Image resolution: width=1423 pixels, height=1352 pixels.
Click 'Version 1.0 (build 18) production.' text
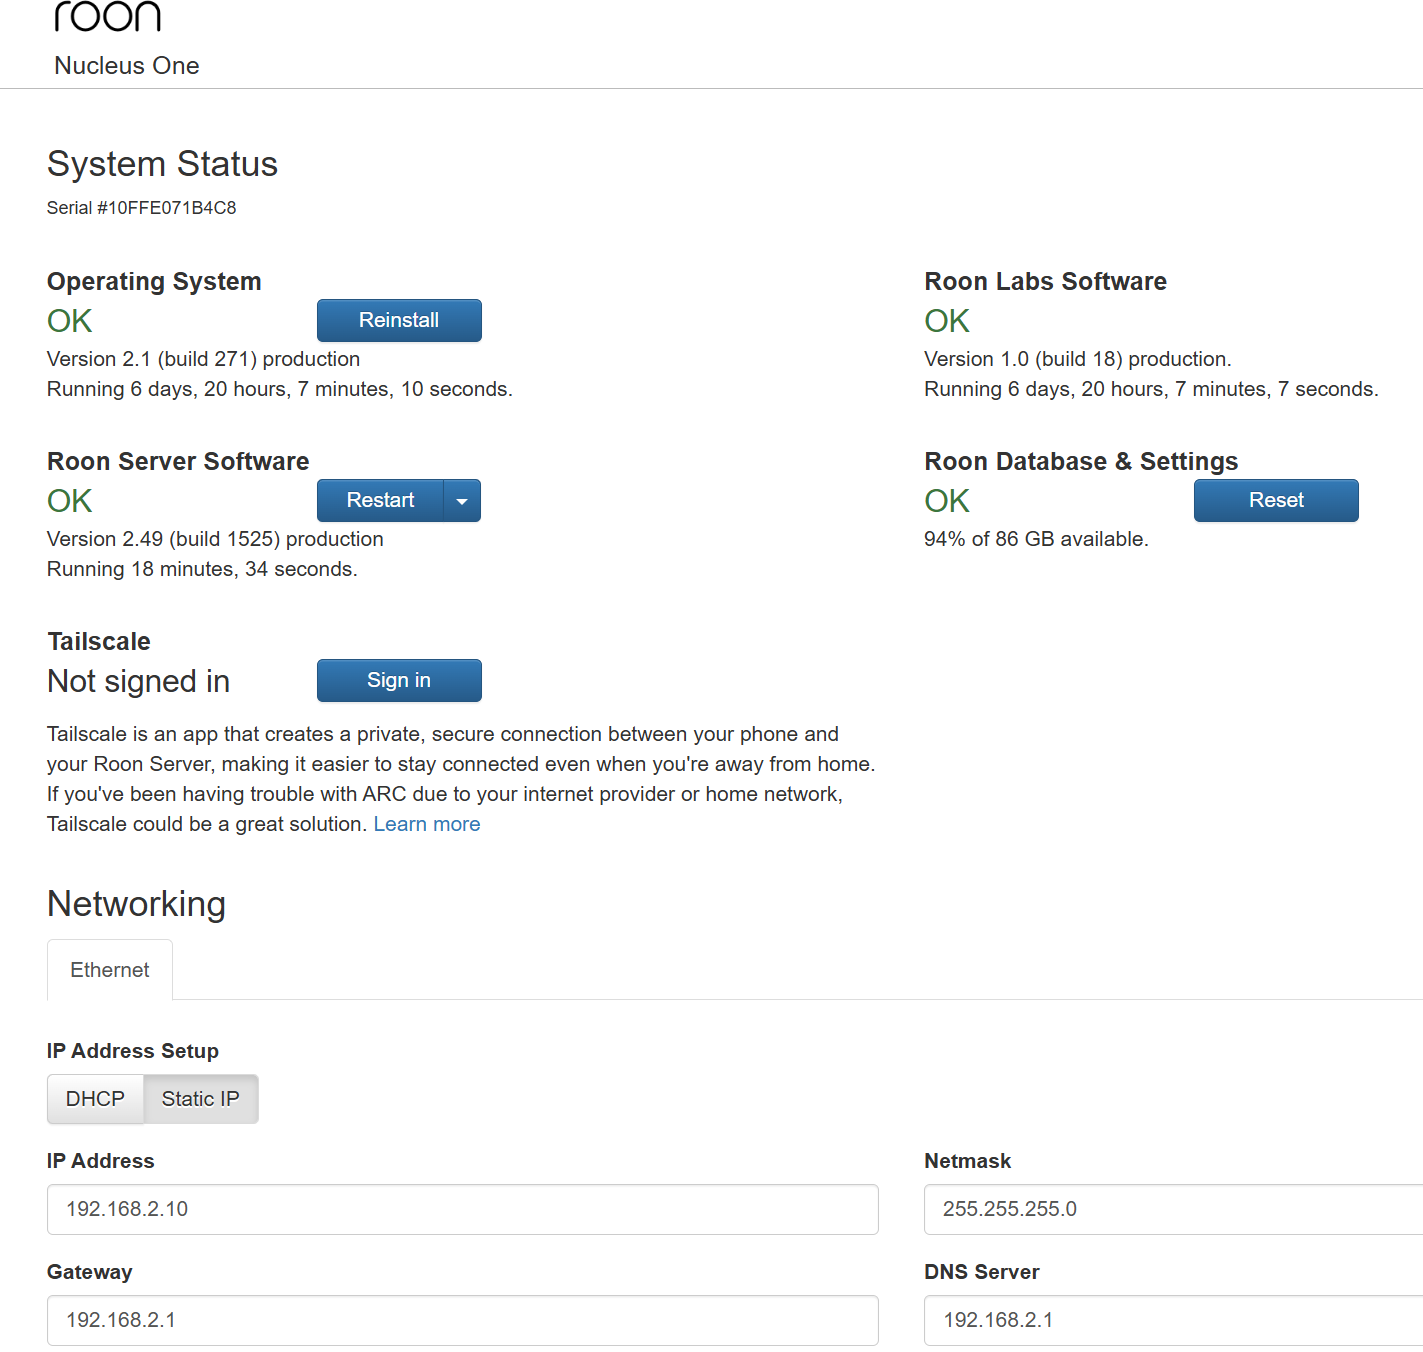click(1078, 359)
